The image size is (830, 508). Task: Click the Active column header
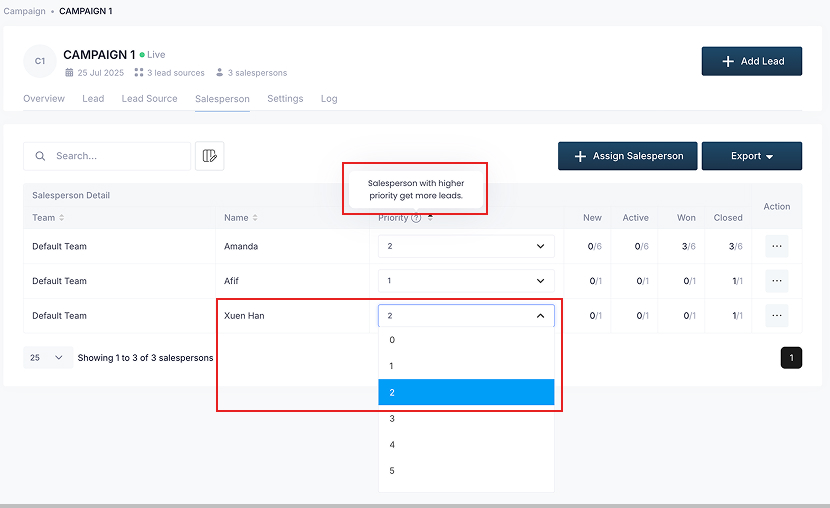(635, 217)
